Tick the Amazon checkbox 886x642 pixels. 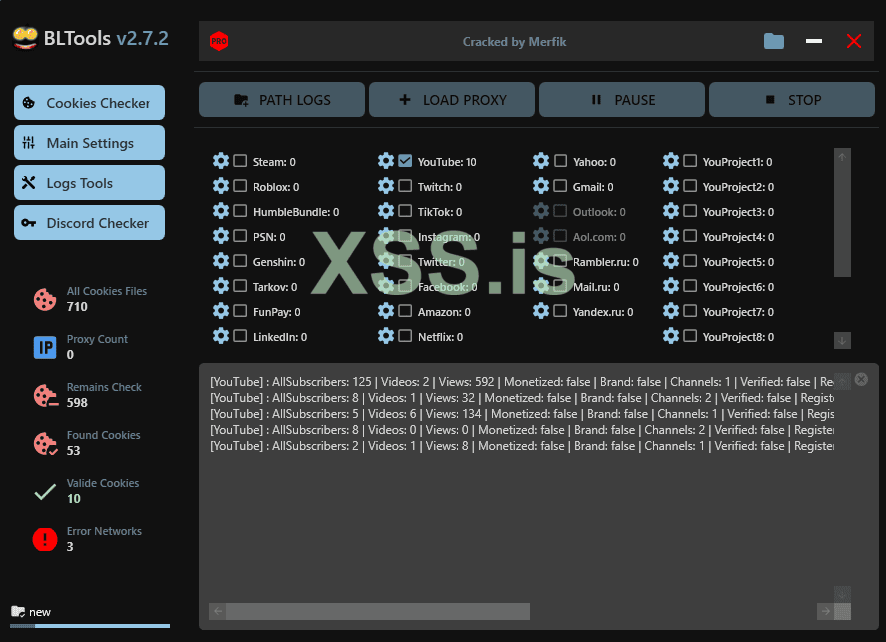click(405, 311)
